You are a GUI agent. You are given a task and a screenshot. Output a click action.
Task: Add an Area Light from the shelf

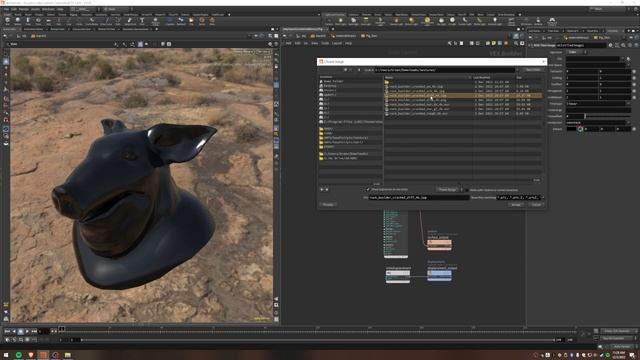366,21
